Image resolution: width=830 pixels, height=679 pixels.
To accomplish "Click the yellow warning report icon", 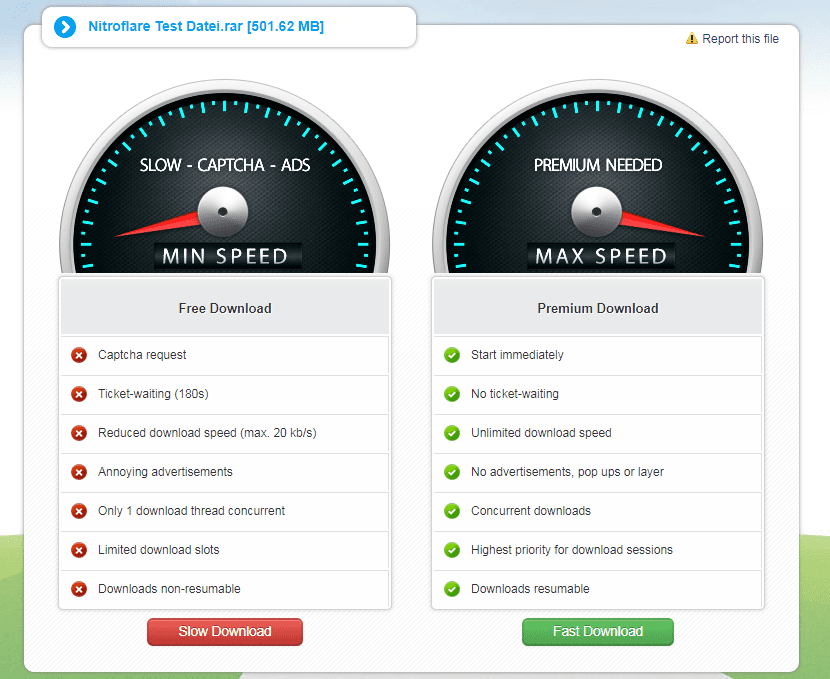I will [x=691, y=39].
